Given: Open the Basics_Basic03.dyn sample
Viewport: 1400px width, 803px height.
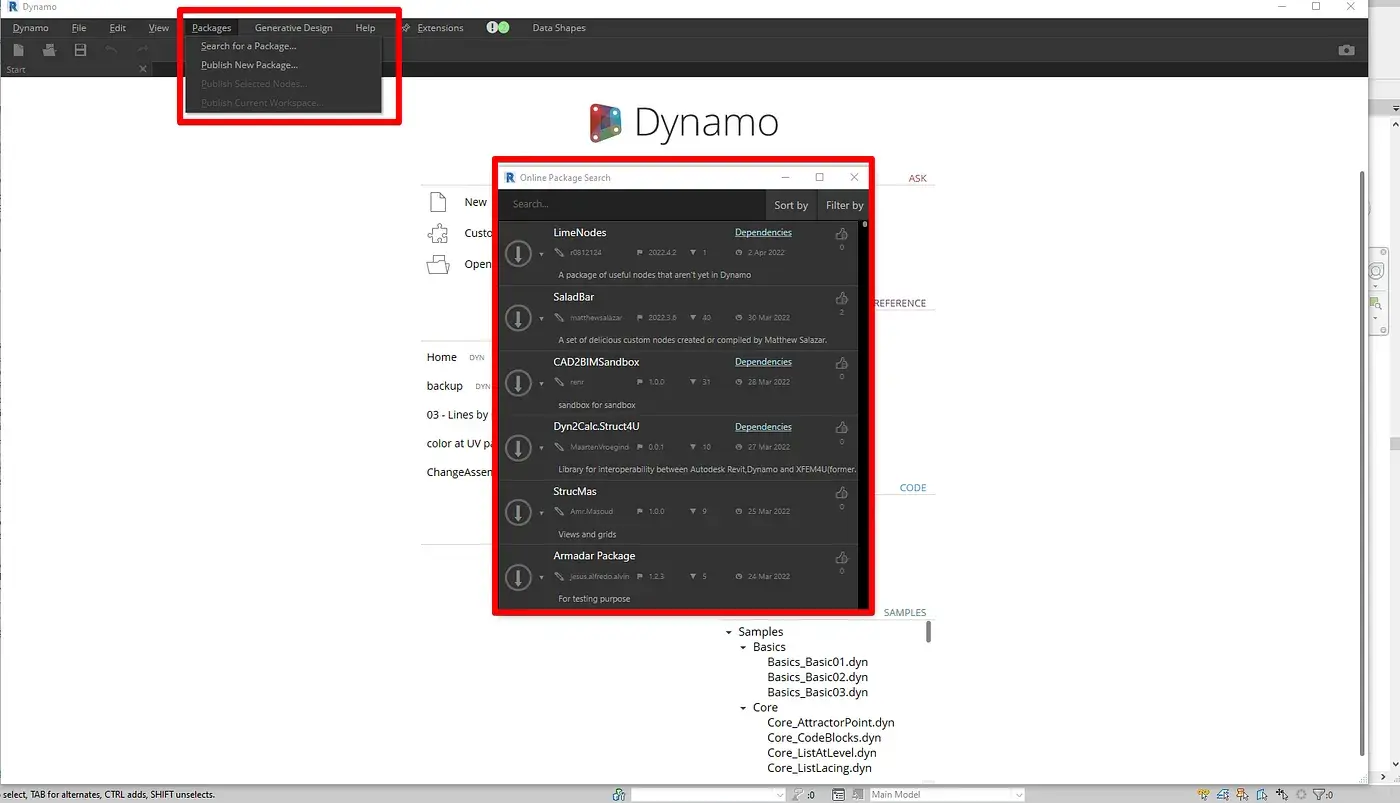Looking at the screenshot, I should tap(817, 692).
